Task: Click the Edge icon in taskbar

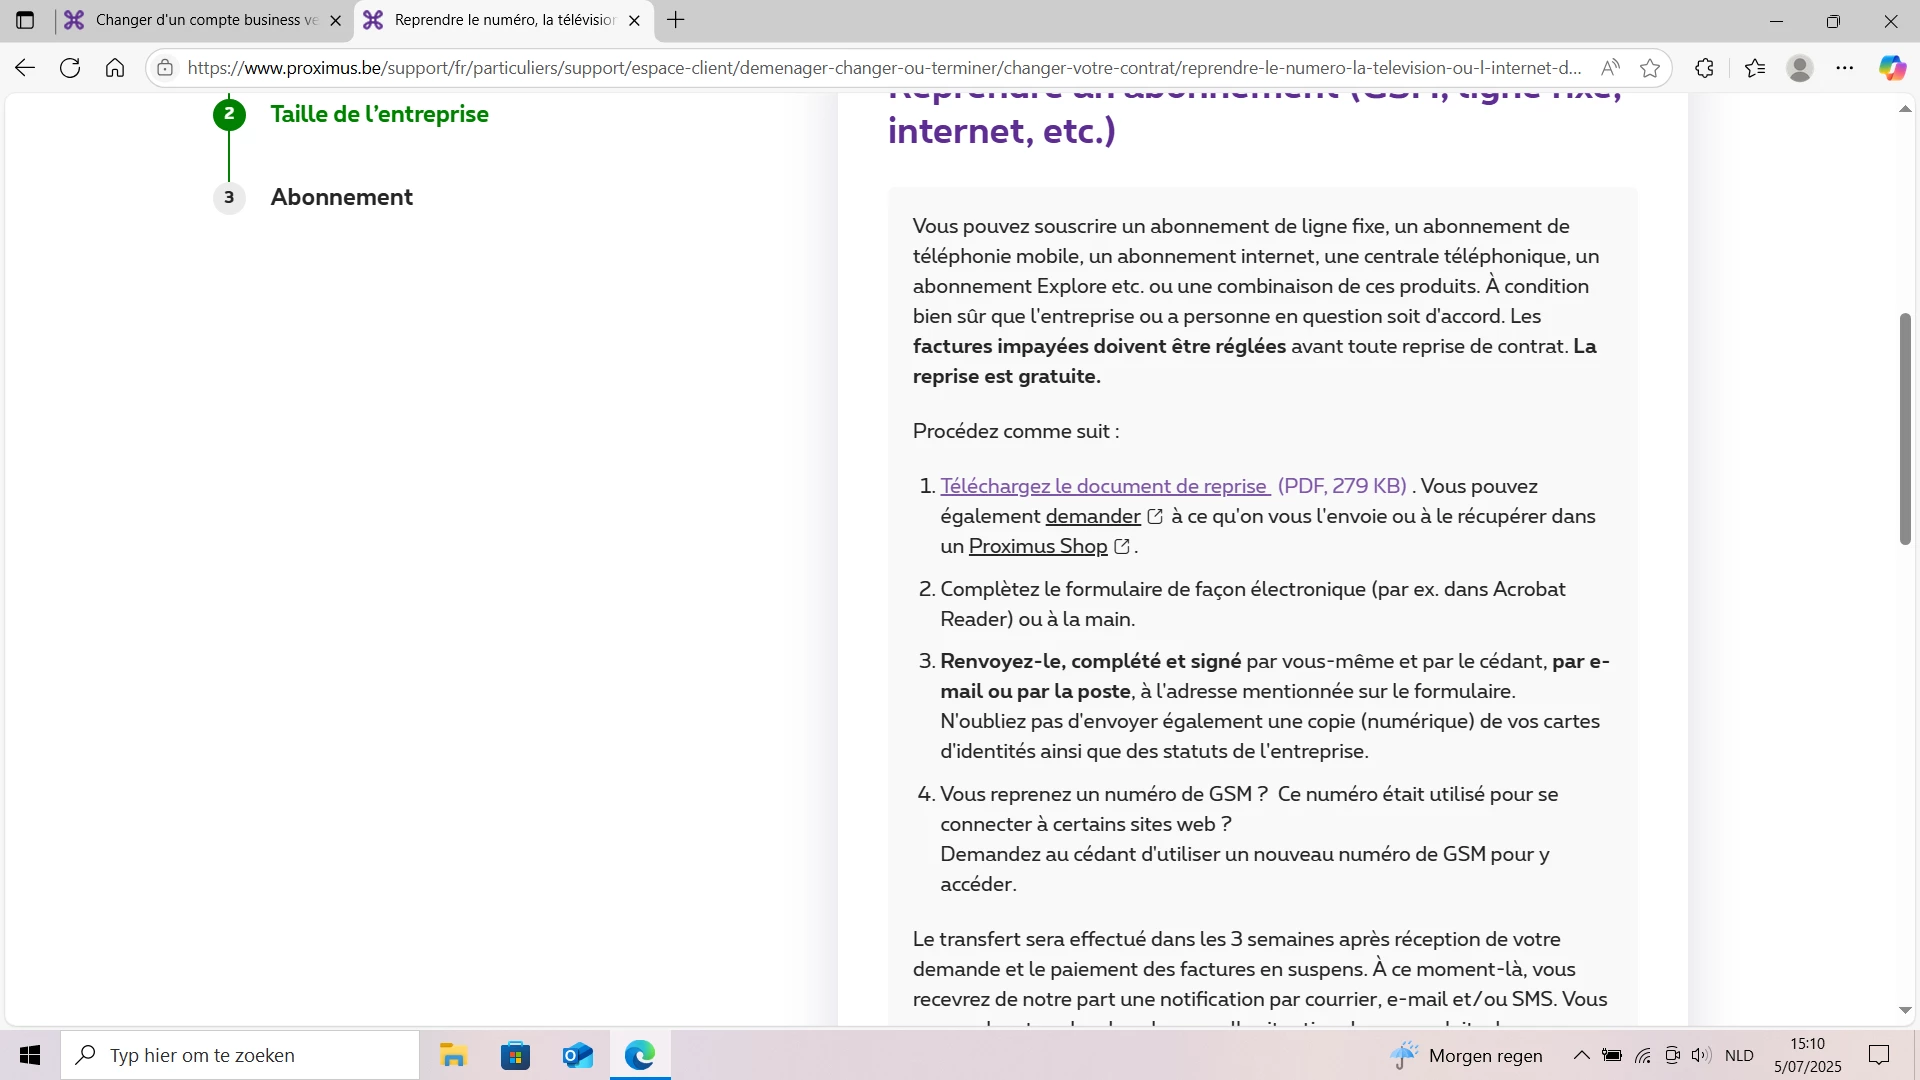Action: point(640,1055)
